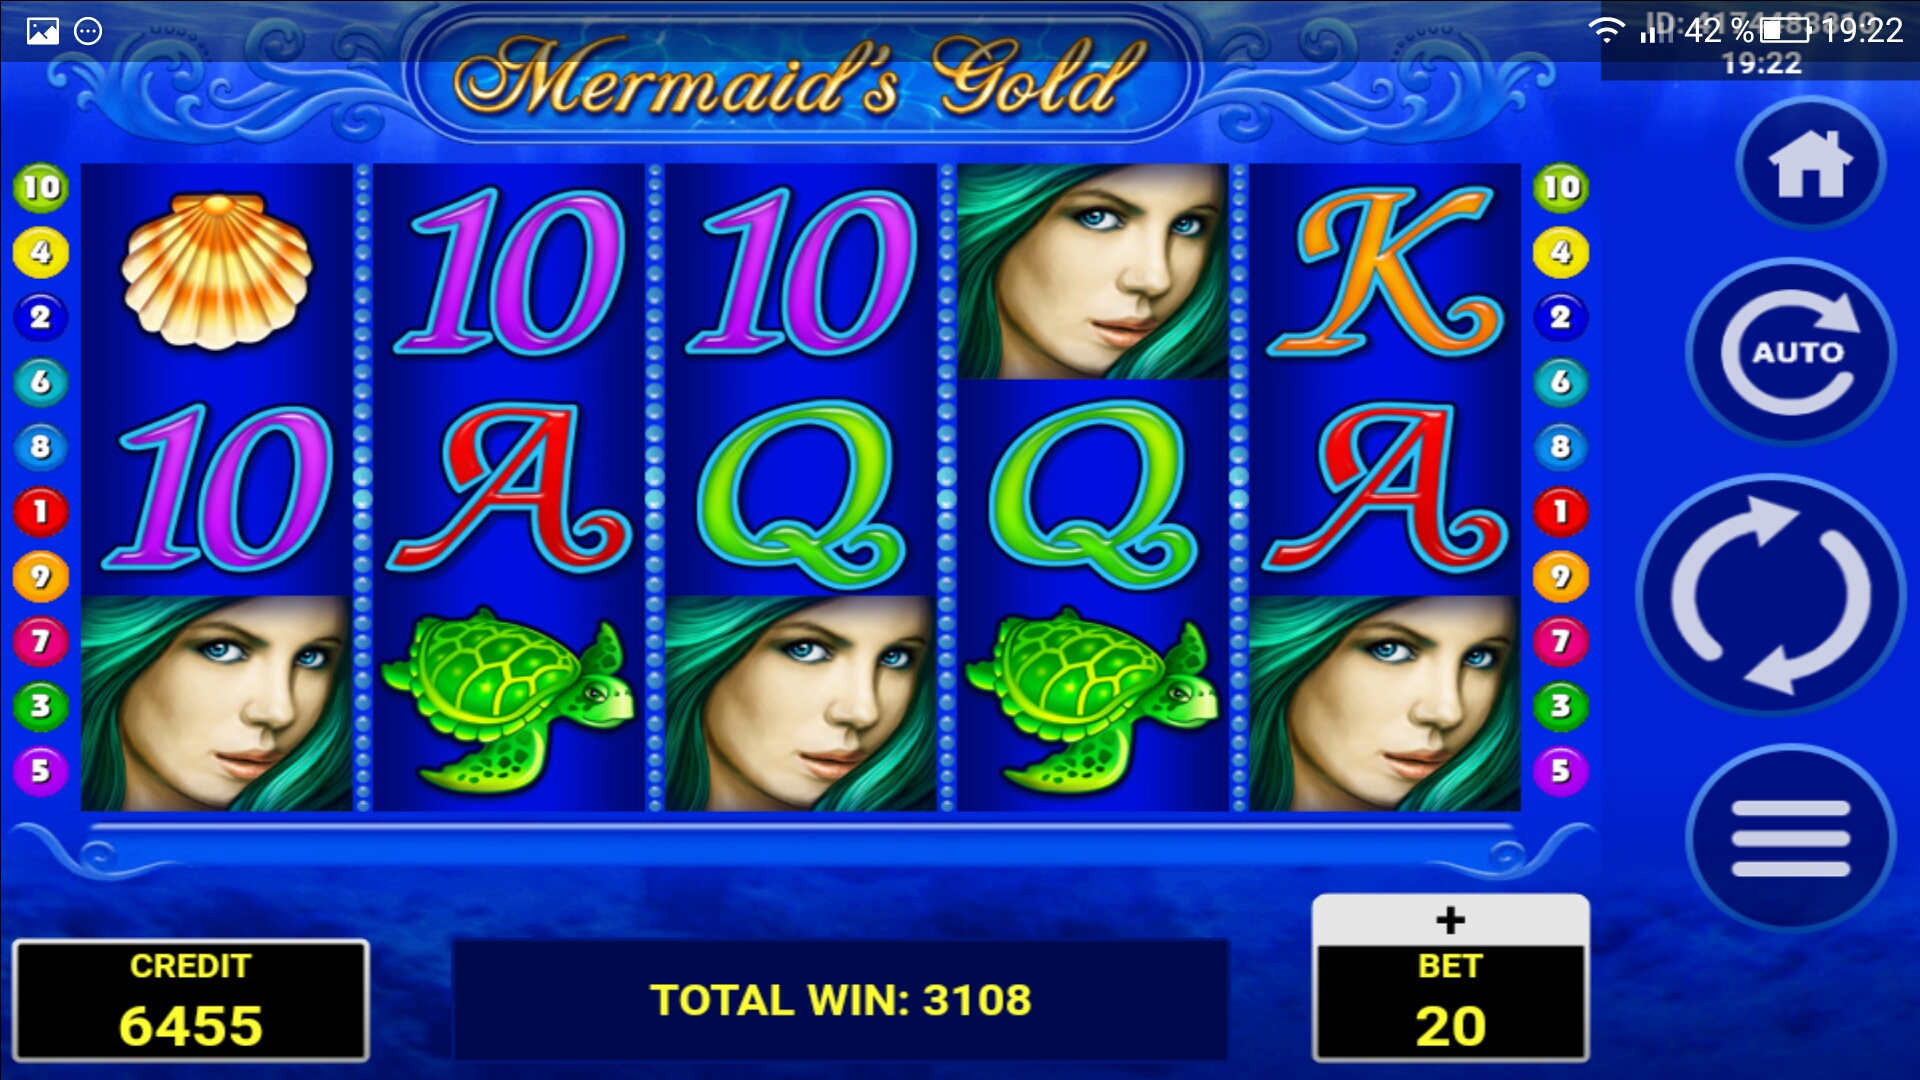Start autoplay with the AUTO button
This screenshot has width=1920, height=1080.
1791,352
